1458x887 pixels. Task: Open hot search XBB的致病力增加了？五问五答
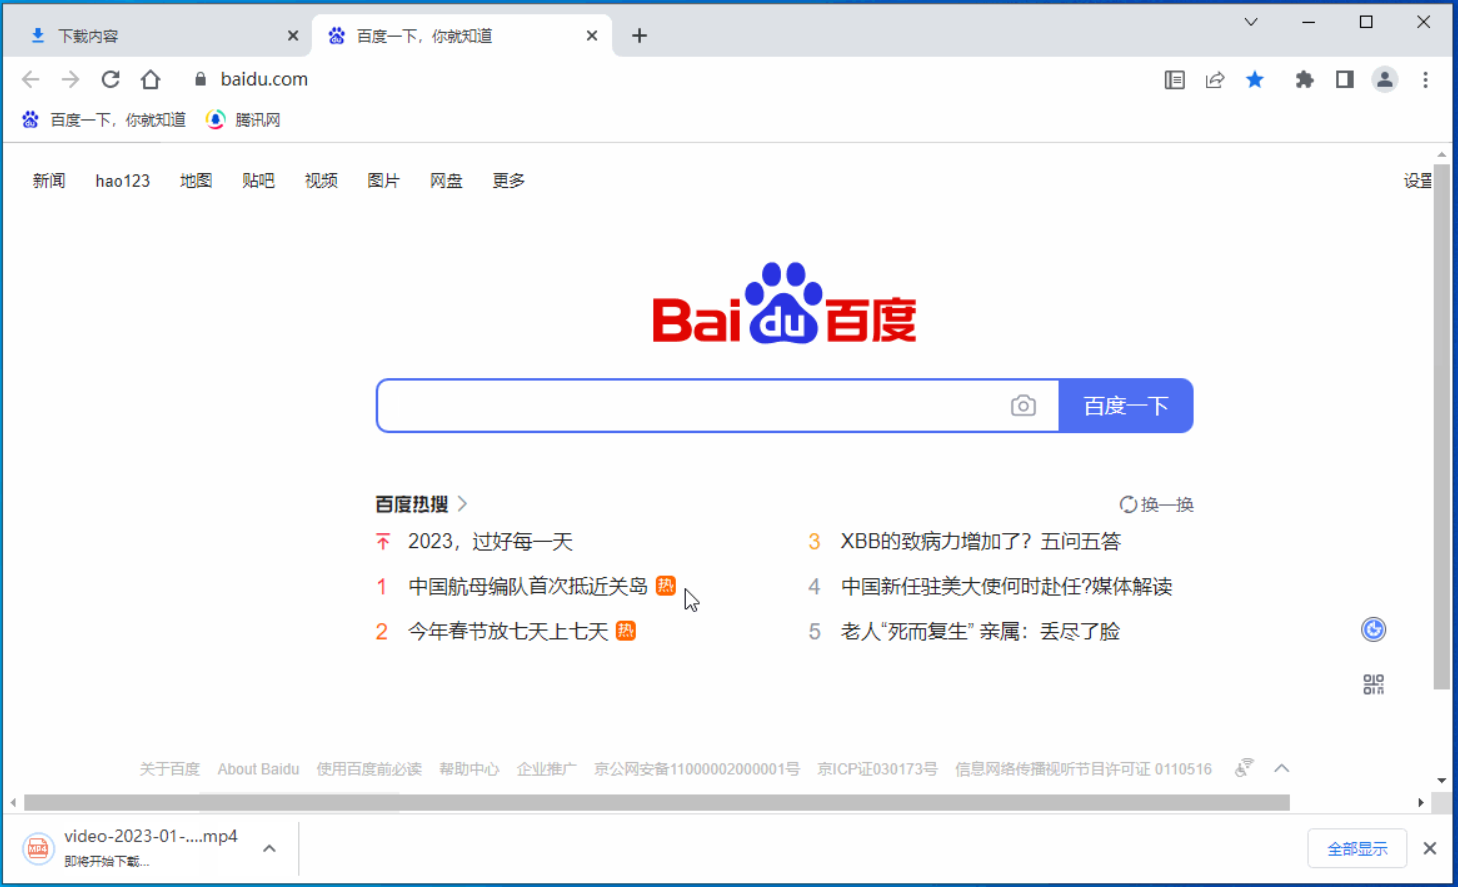pyautogui.click(x=981, y=542)
